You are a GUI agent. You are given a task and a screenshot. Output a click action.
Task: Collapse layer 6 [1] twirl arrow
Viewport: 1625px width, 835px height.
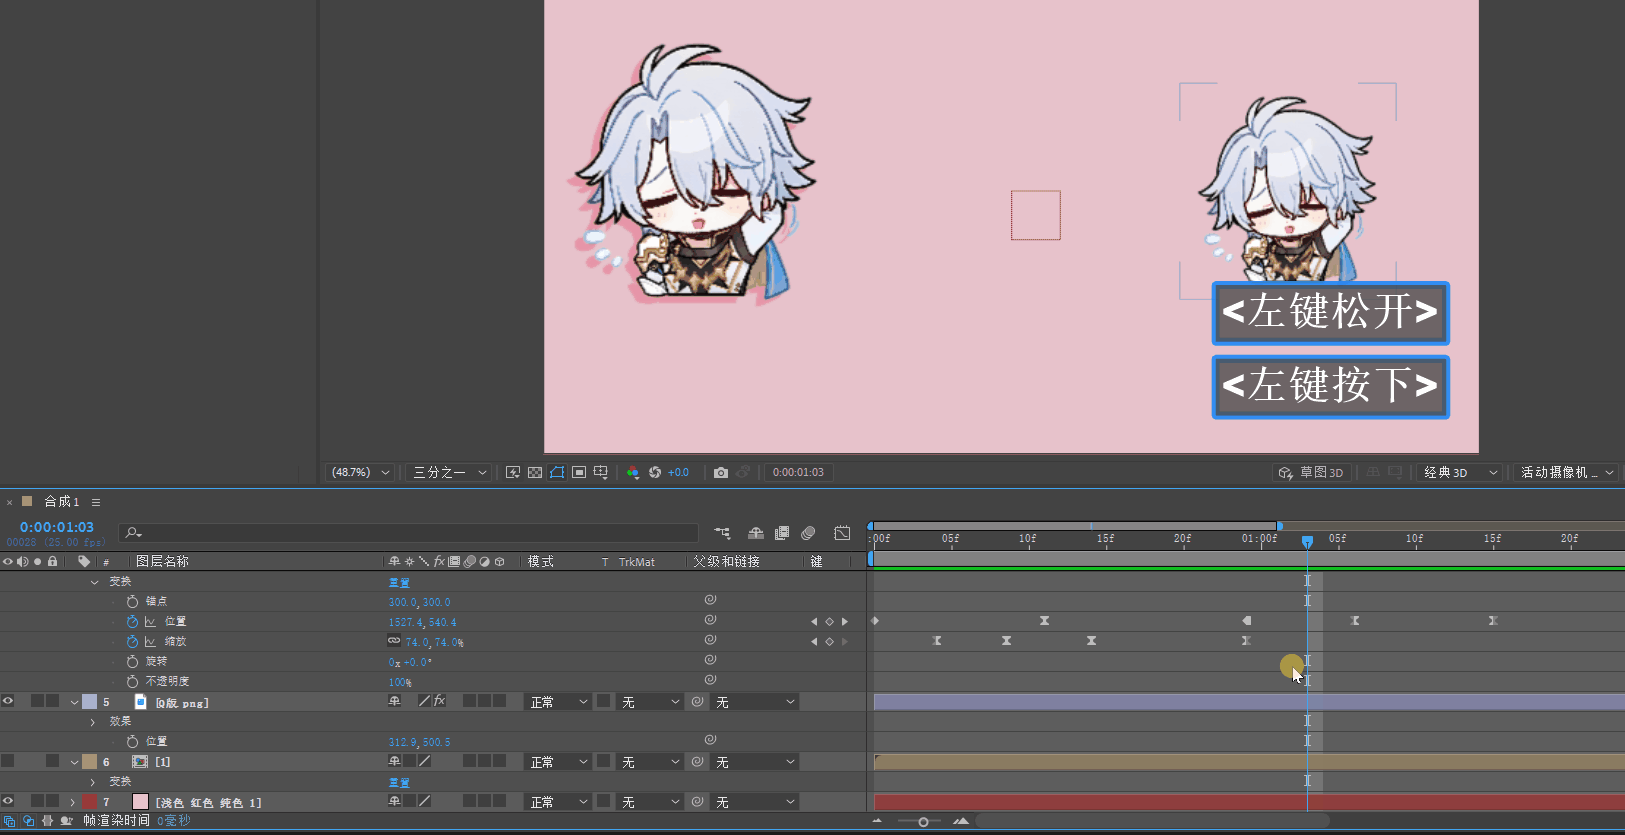click(73, 761)
